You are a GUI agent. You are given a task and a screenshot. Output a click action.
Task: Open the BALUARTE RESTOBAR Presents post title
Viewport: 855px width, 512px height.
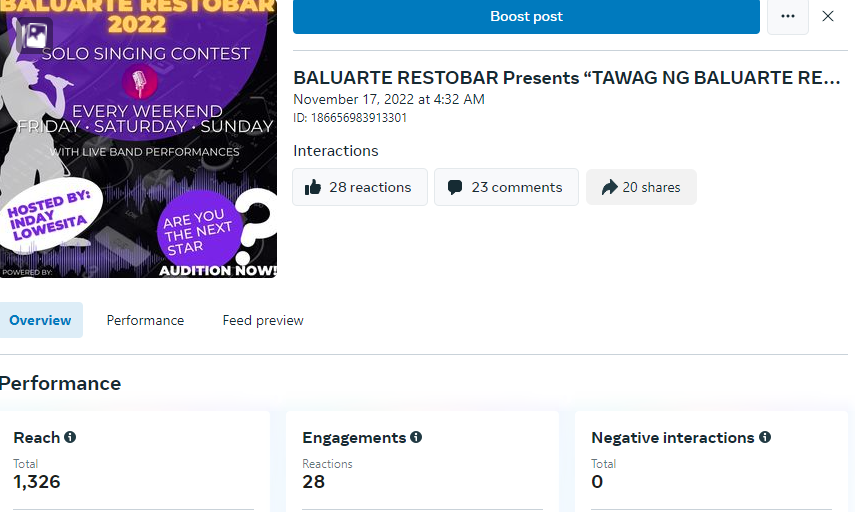pyautogui.click(x=566, y=78)
